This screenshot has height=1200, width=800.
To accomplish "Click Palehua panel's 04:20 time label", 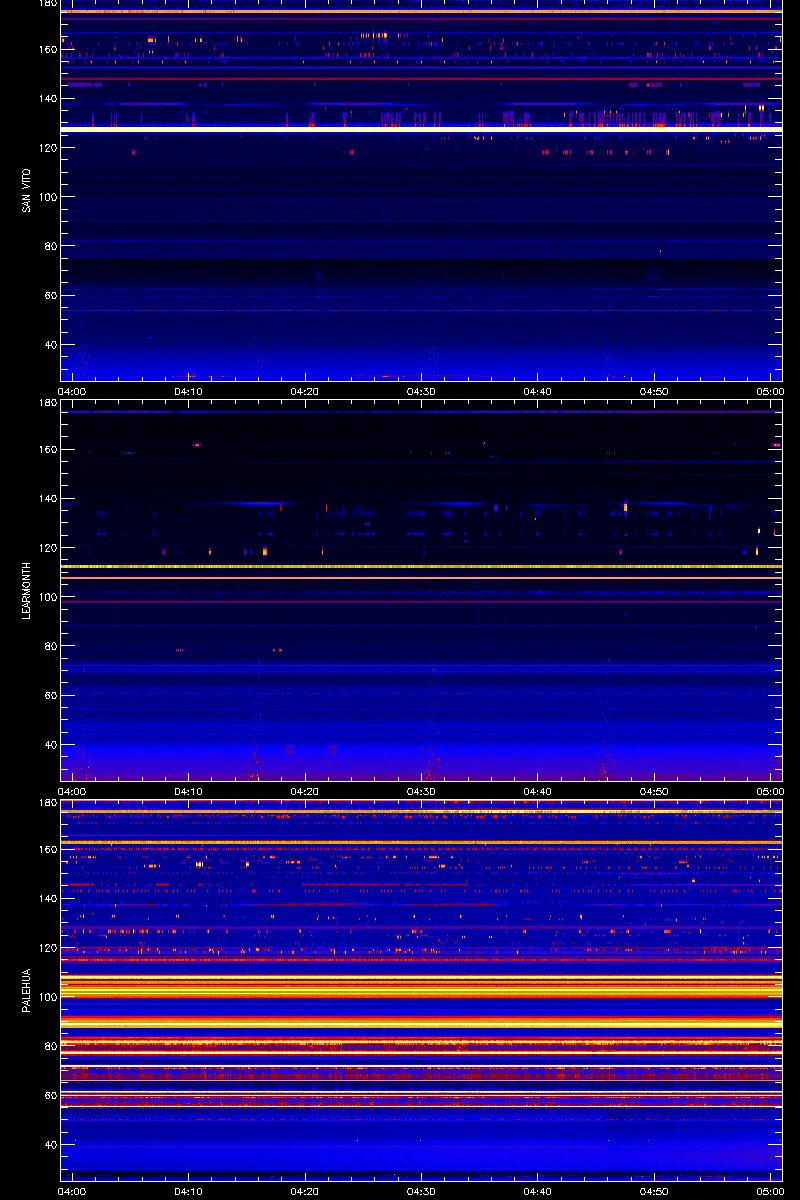I will [305, 1191].
